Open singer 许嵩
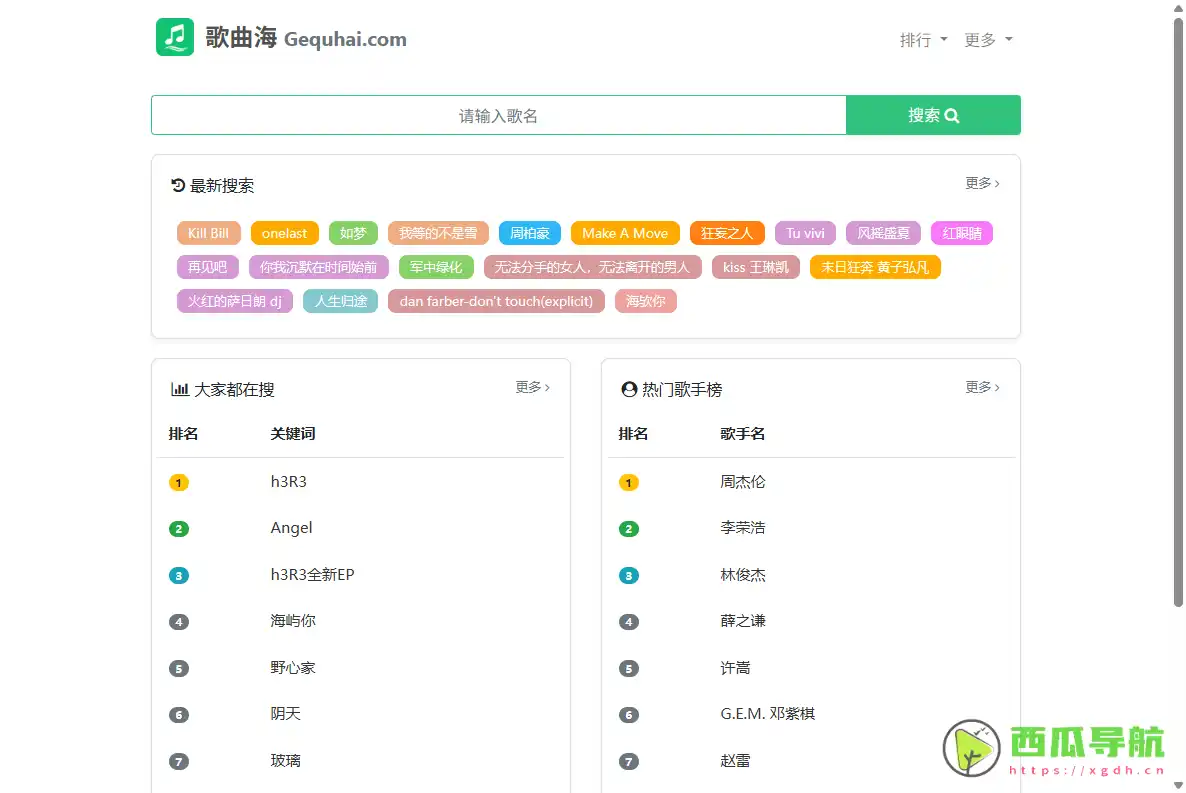 [x=735, y=668]
